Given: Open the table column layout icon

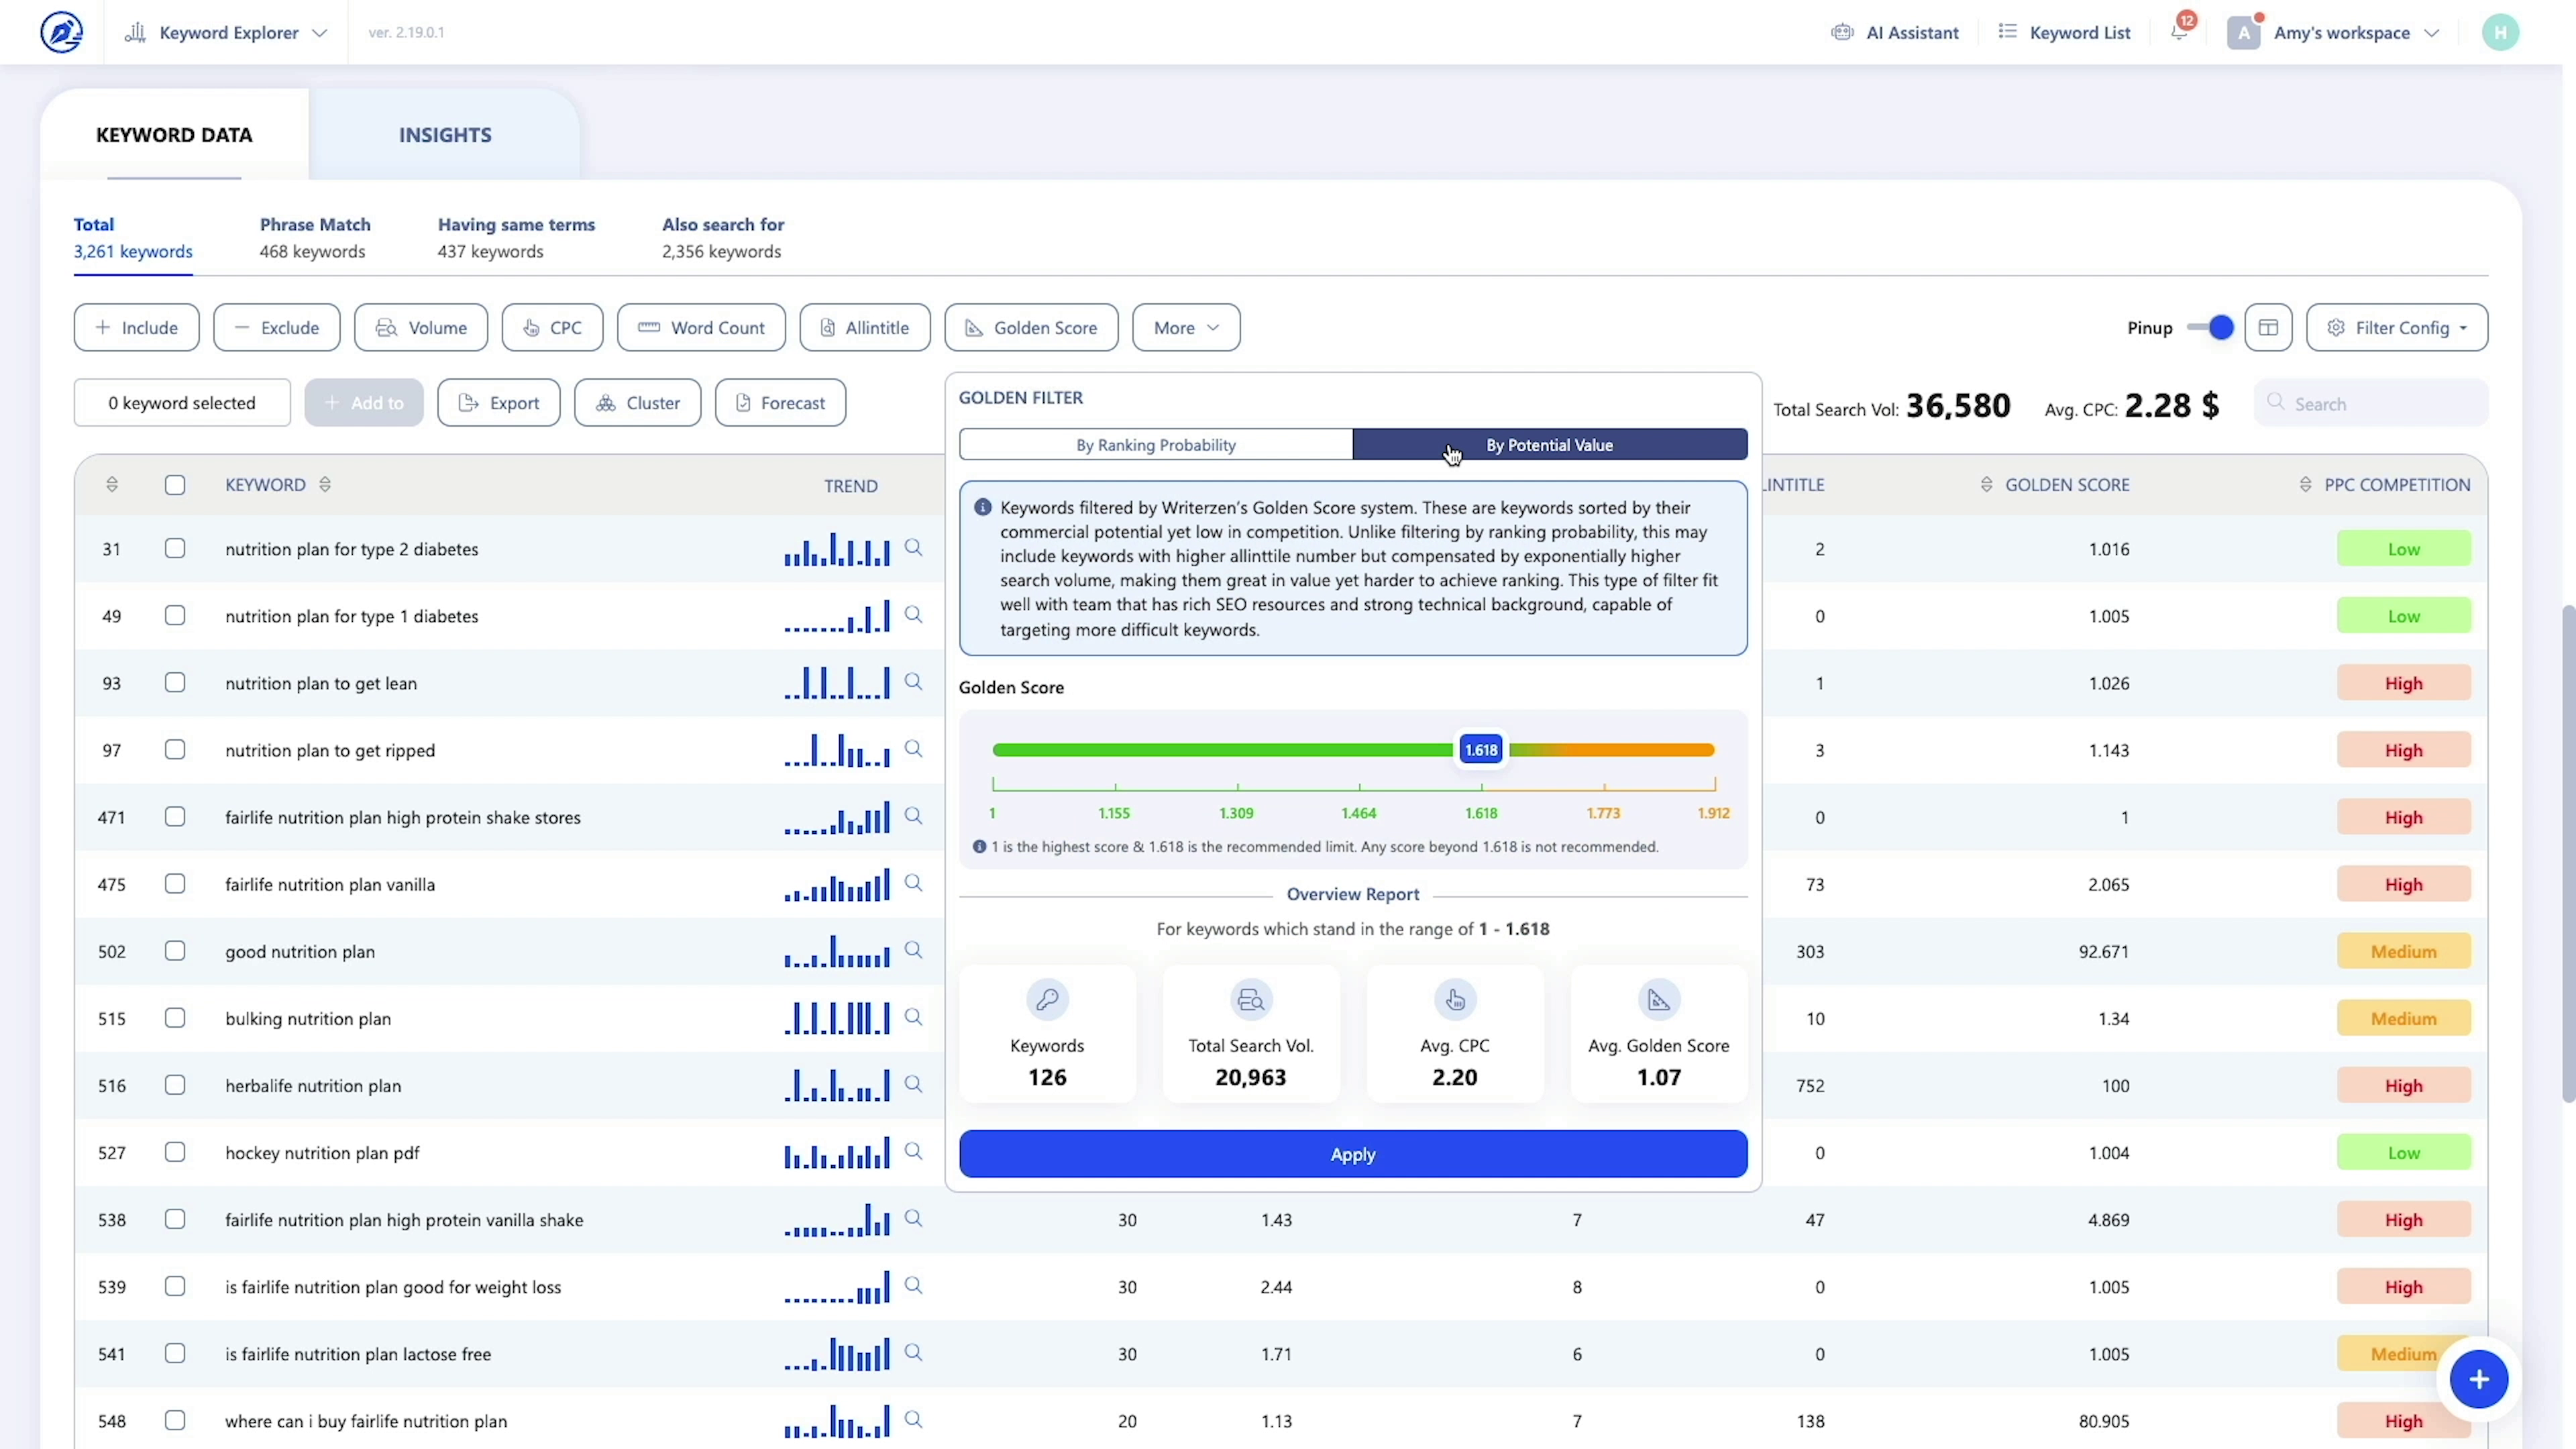Looking at the screenshot, I should (2267, 328).
